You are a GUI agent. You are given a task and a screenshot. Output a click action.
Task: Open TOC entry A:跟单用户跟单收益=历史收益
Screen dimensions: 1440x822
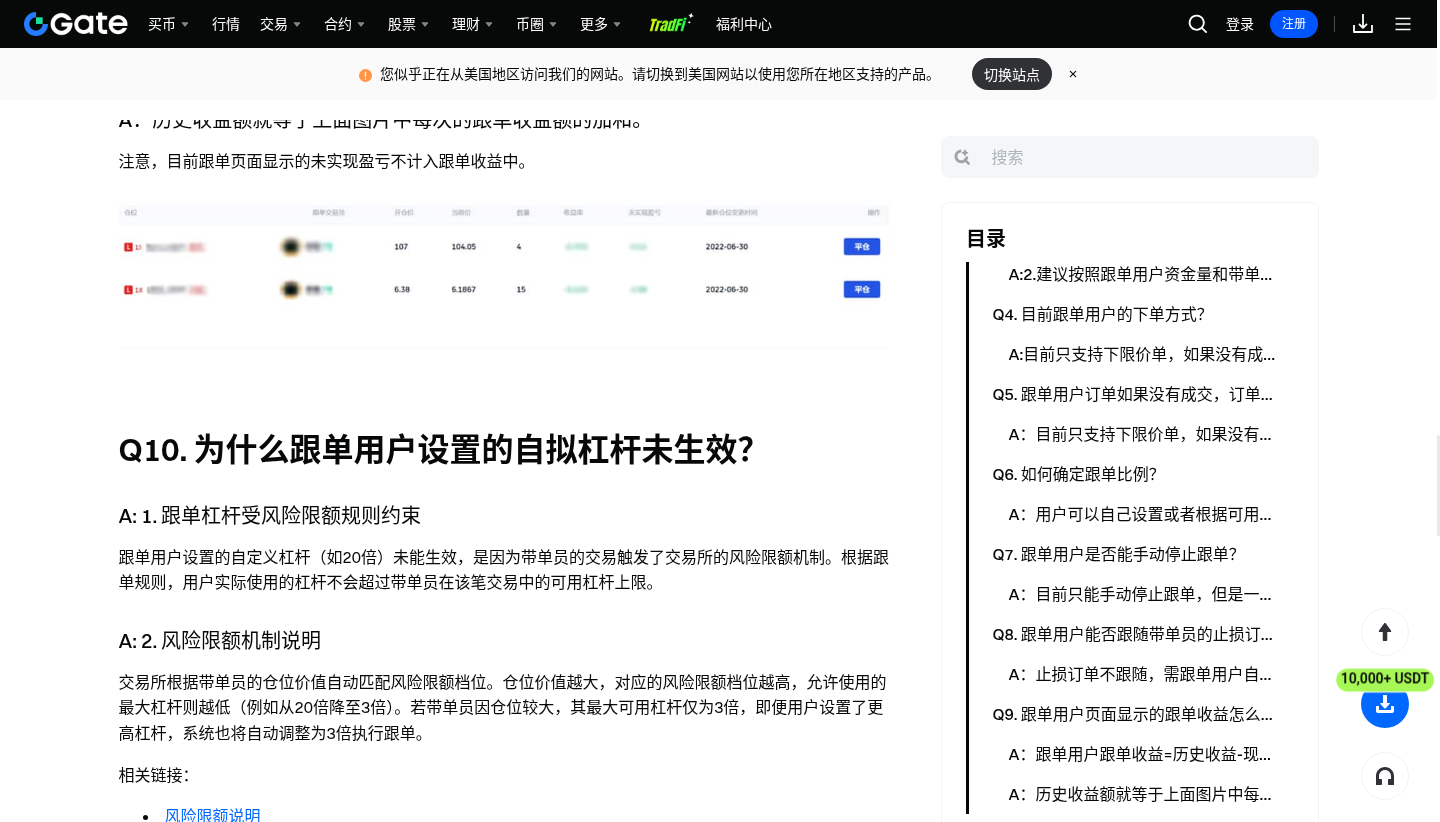[1140, 754]
